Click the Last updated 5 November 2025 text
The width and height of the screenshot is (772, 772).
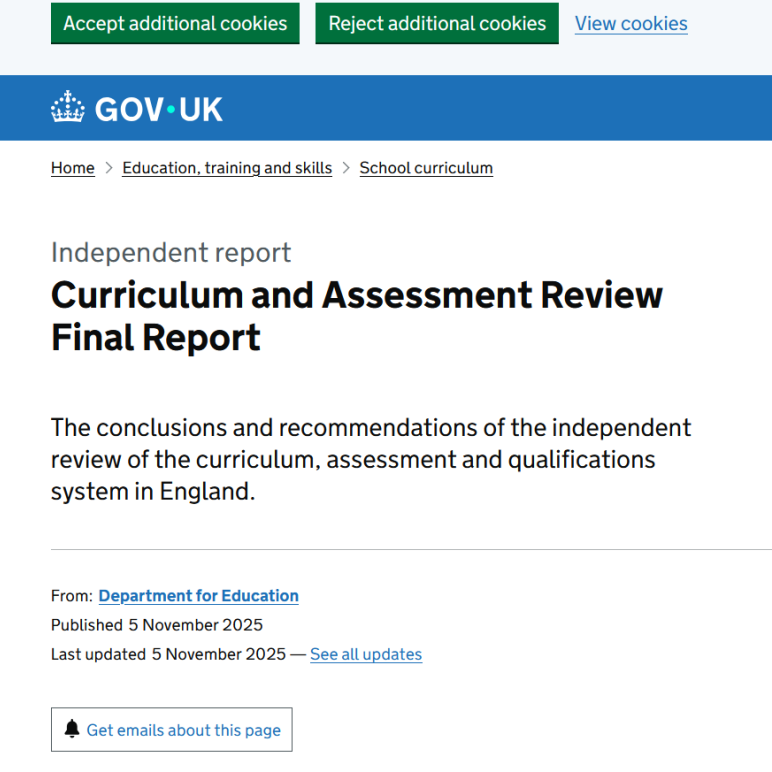(168, 654)
